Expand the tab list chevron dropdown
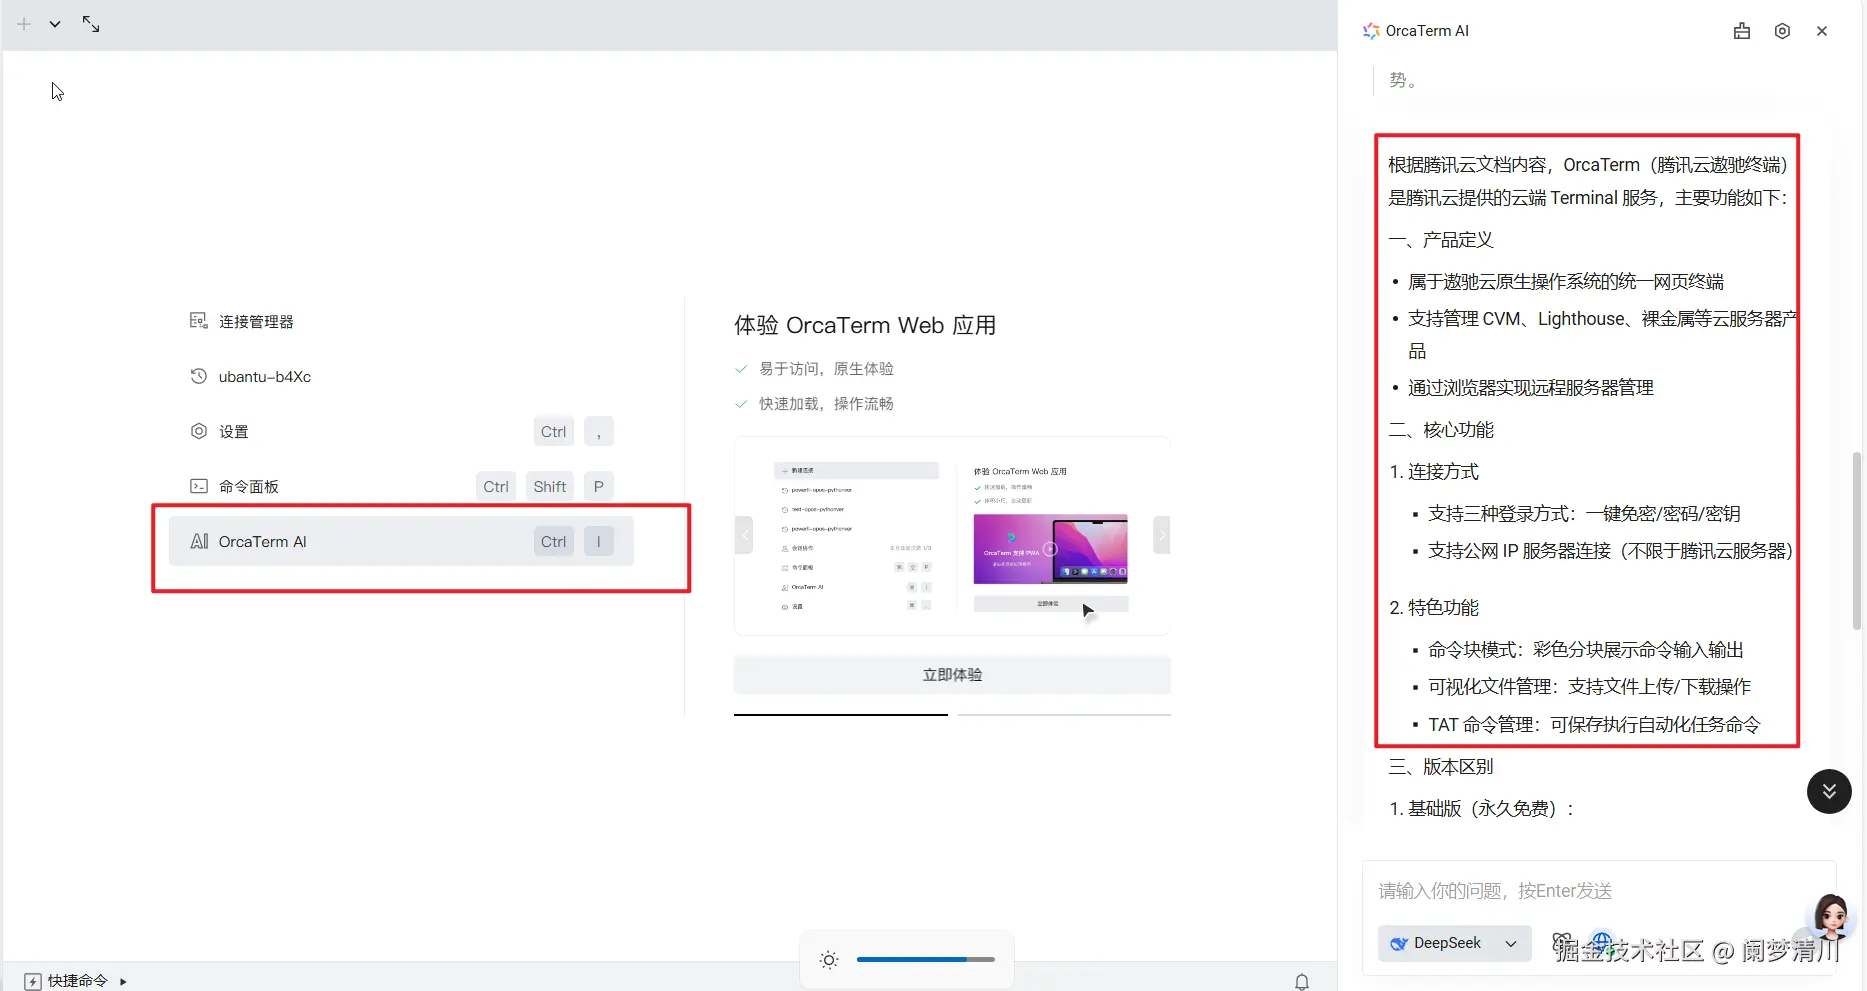 tap(55, 24)
